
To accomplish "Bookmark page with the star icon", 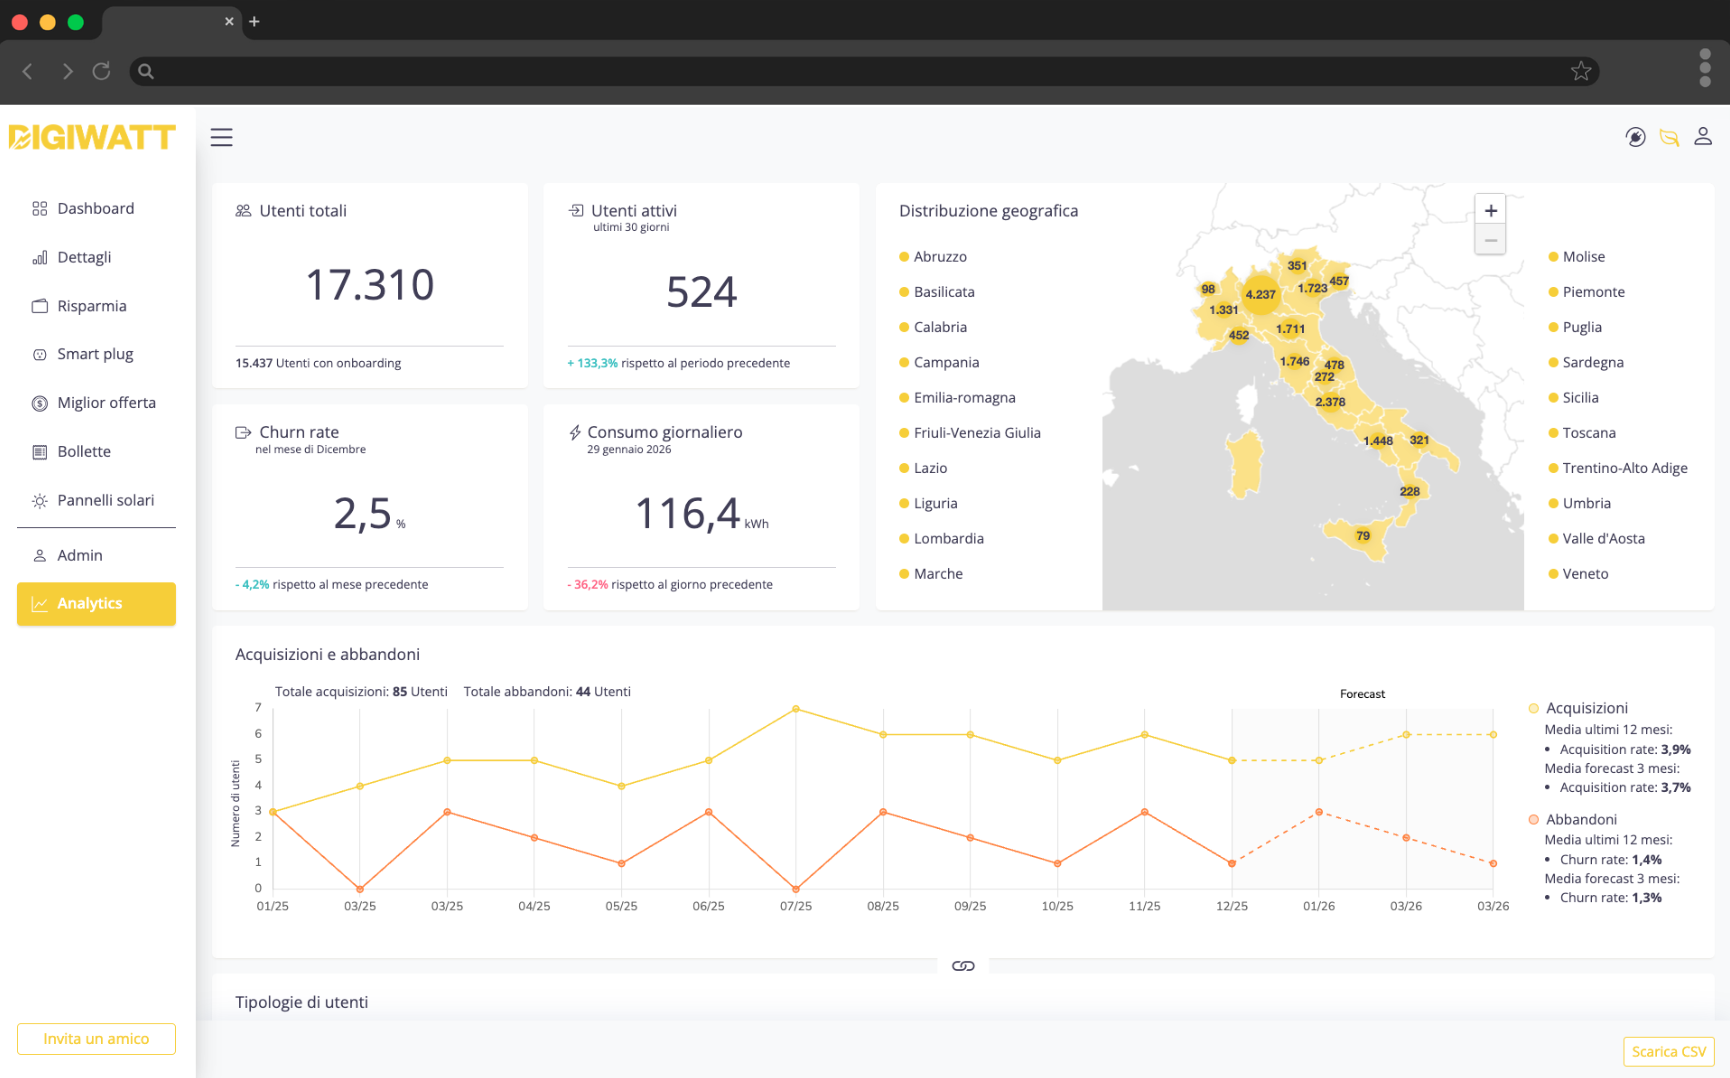I will pos(1580,71).
